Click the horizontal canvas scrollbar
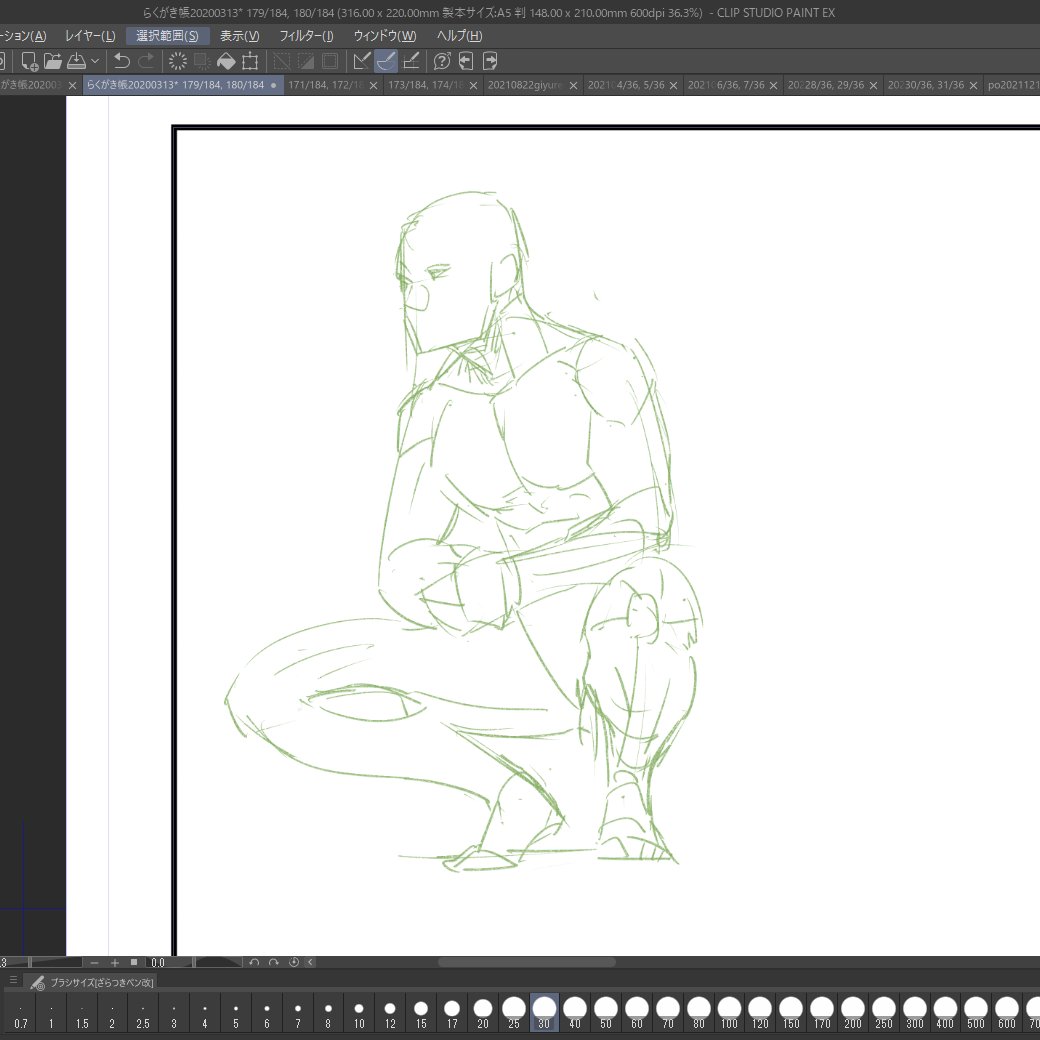 [527, 962]
